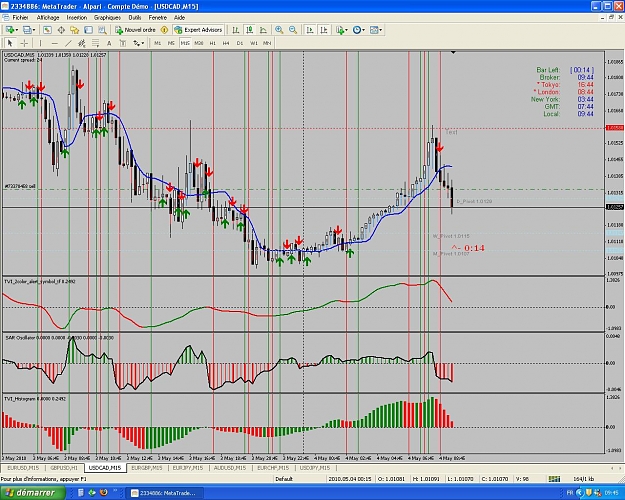Select the equidistant channel tool
This screenshot has height=500, width=625.
82,43
